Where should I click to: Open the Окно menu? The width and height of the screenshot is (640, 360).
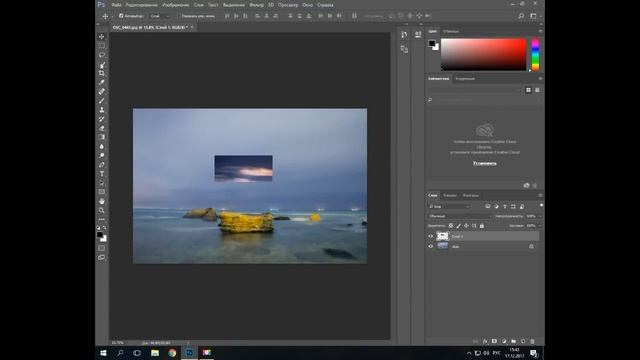[307, 5]
